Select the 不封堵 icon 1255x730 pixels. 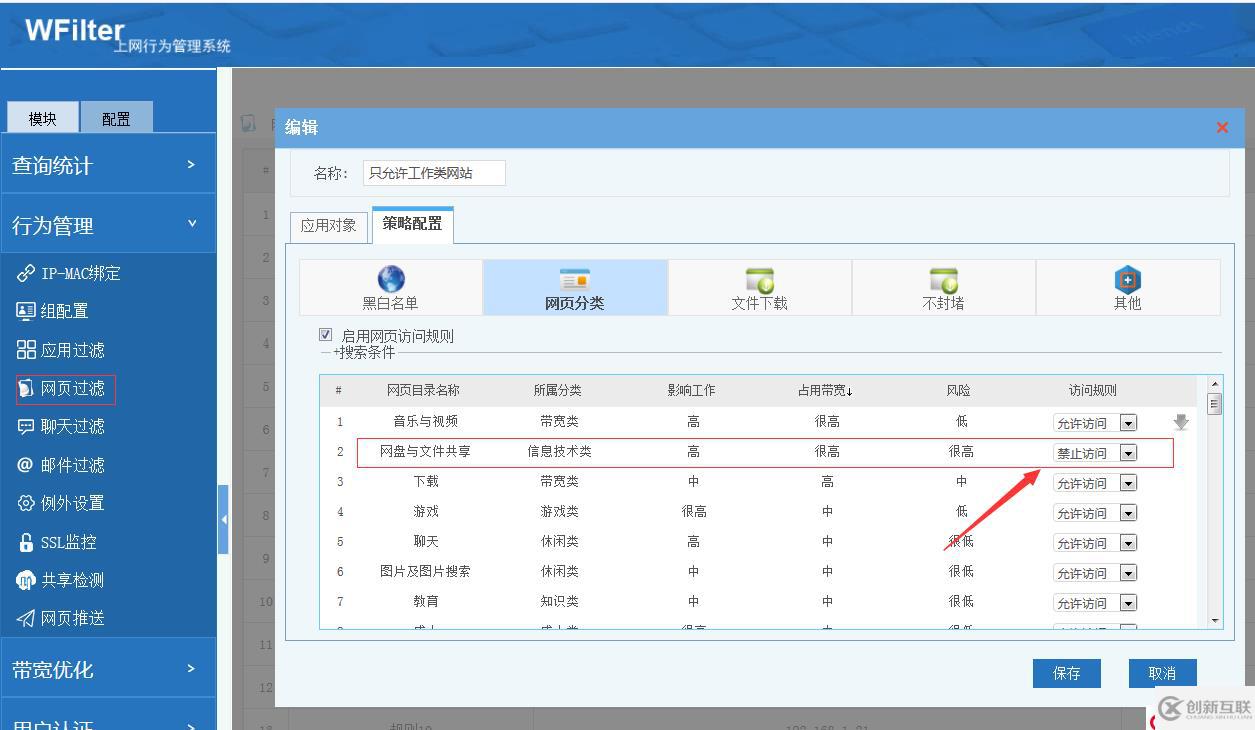coord(944,280)
